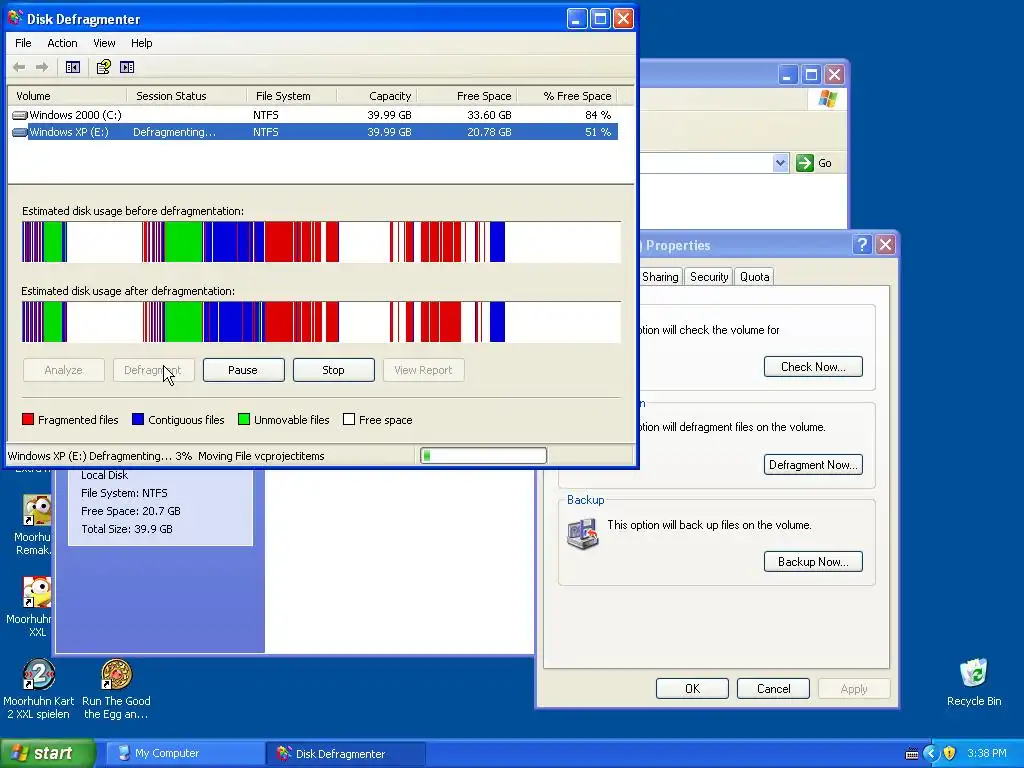Viewport: 1024px width, 768px height.
Task: Switch to My Computer taskbar button
Action: pos(184,754)
